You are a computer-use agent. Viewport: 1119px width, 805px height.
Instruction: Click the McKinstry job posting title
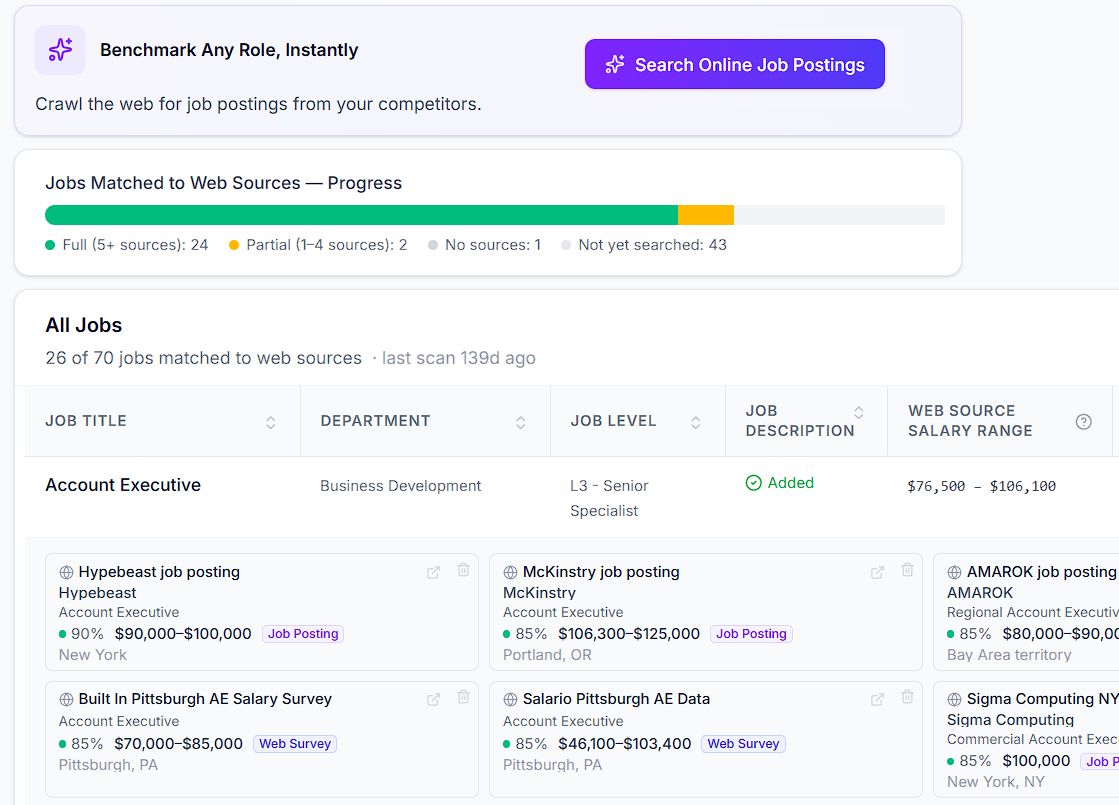pos(601,572)
